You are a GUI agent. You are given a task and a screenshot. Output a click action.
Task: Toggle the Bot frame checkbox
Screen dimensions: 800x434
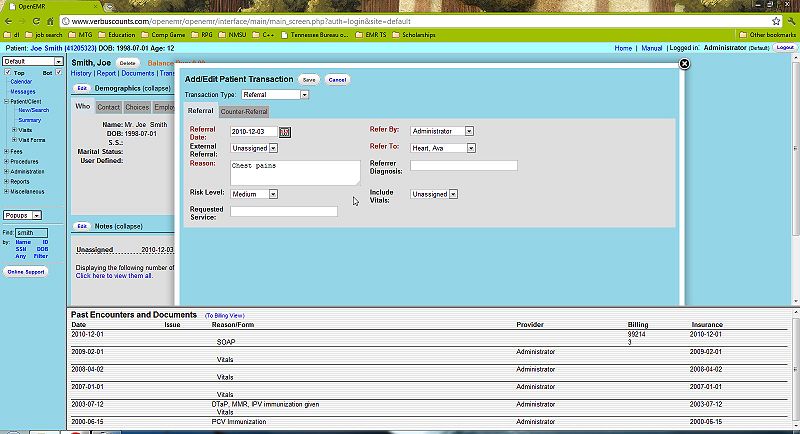pyautogui.click(x=59, y=73)
